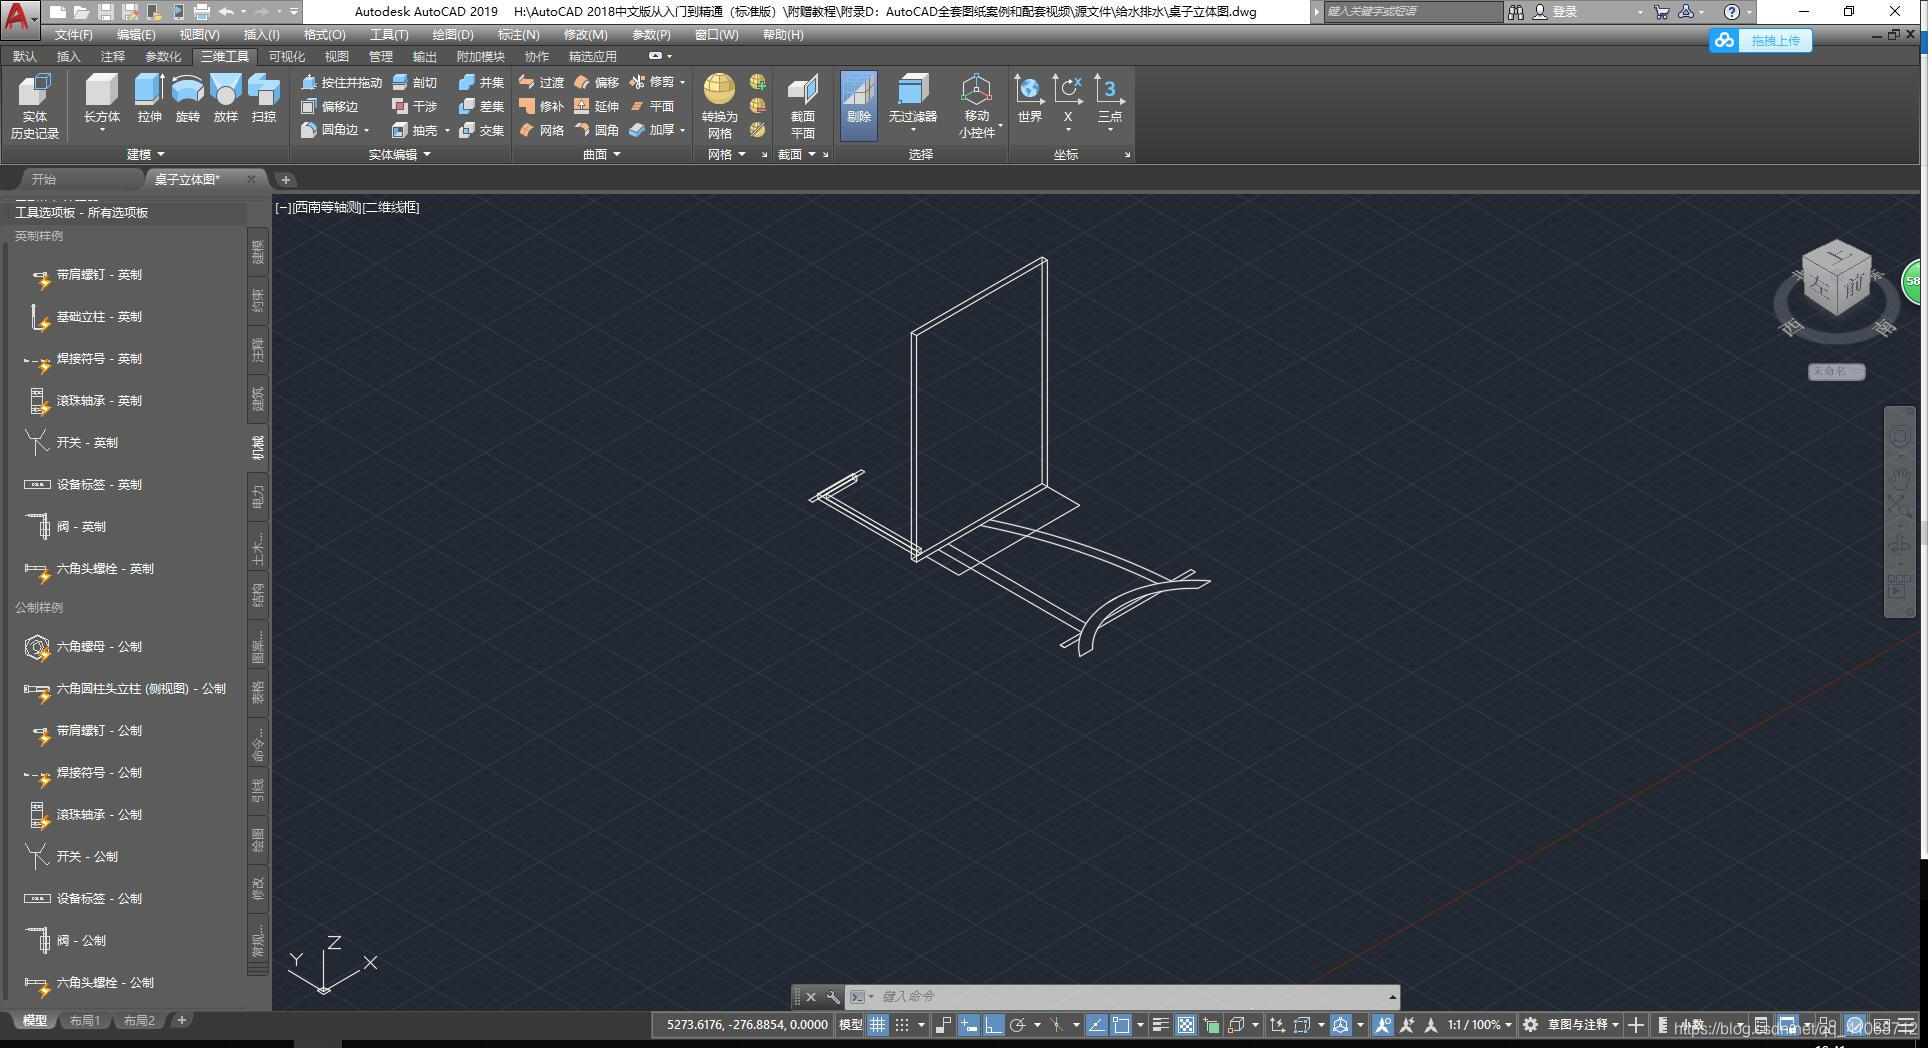Select the Loft (放样) tool
This screenshot has width=1928, height=1048.
tap(226, 98)
